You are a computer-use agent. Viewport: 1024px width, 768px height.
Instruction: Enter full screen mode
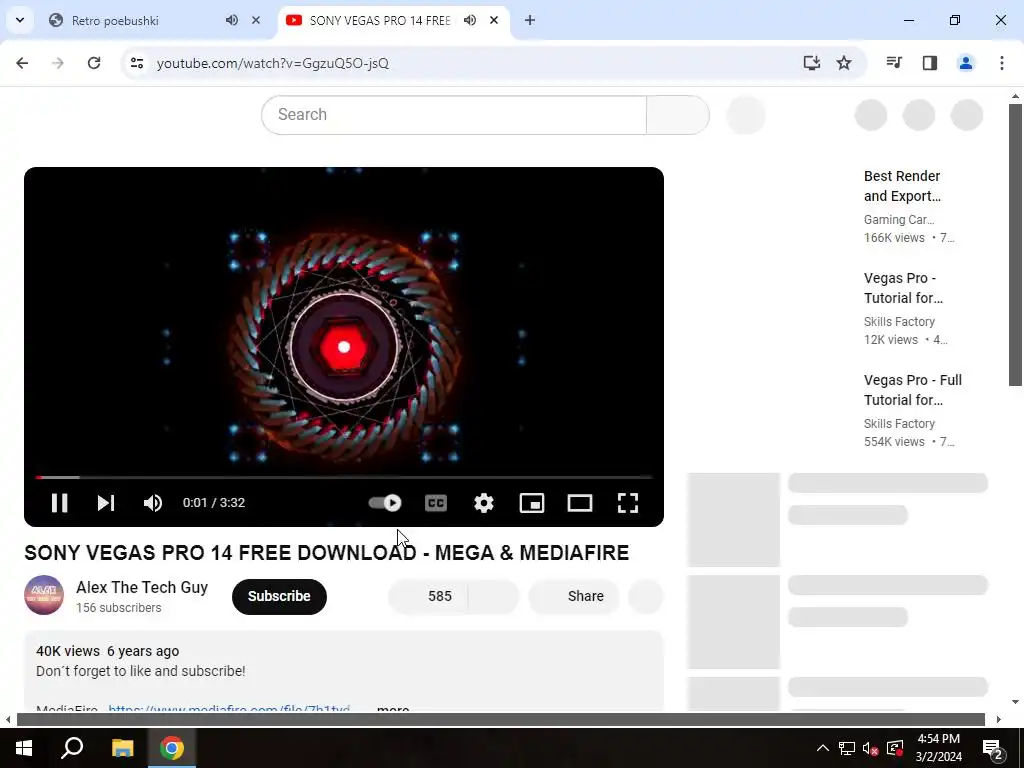628,503
